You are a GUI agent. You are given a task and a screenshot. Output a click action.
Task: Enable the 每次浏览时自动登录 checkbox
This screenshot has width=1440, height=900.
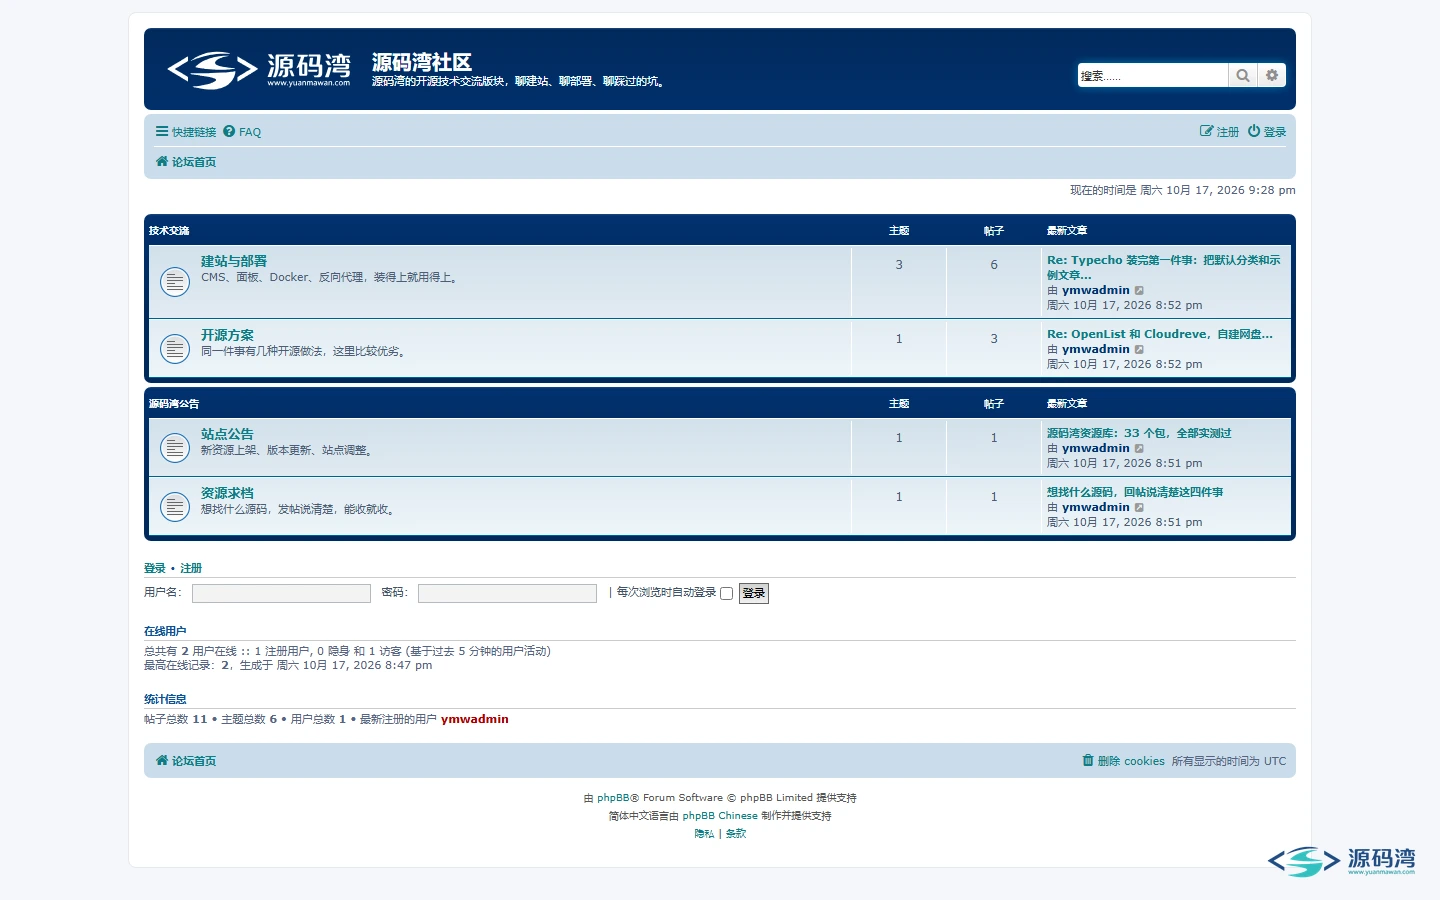click(x=727, y=594)
